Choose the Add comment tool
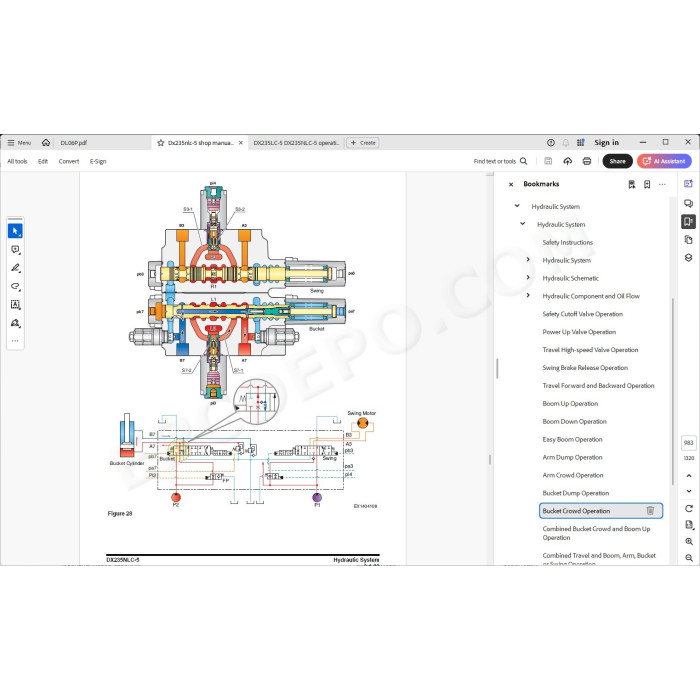The width and height of the screenshot is (700, 700). click(x=15, y=250)
